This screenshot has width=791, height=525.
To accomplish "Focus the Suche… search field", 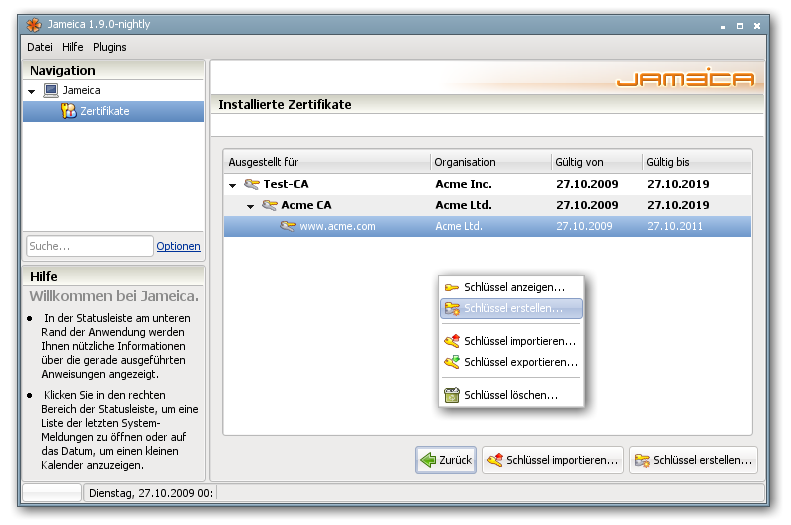I will point(90,246).
